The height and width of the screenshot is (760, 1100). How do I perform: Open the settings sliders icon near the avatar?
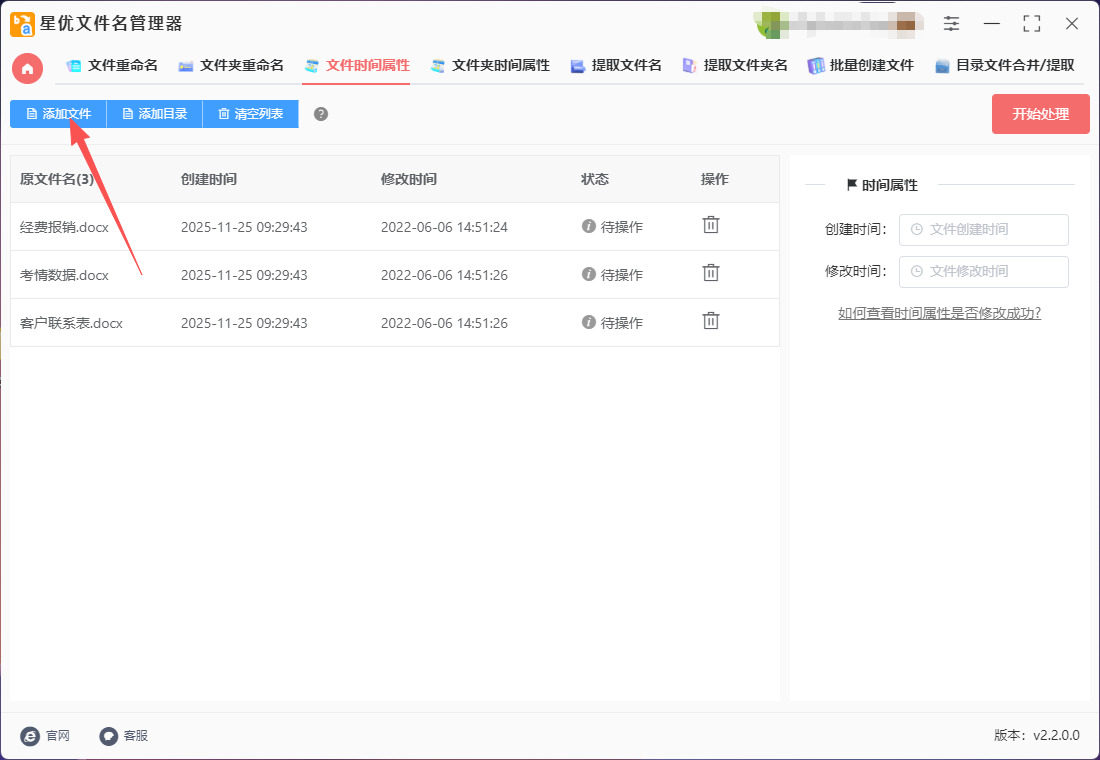pos(951,23)
